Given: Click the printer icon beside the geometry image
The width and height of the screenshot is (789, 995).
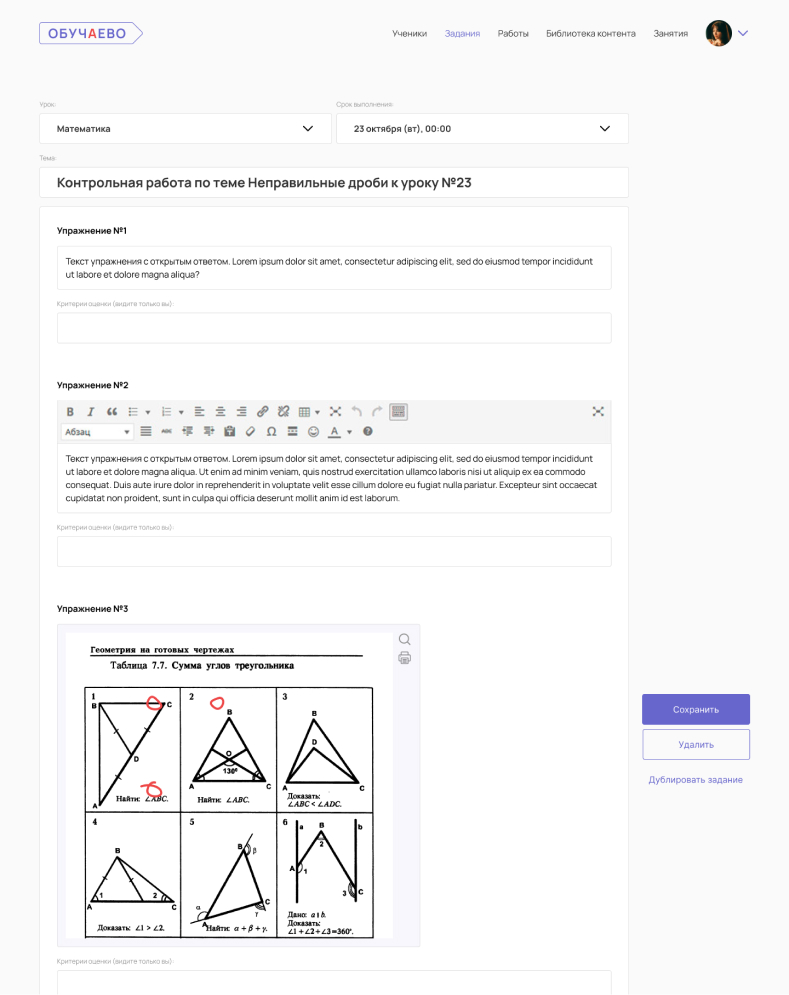Looking at the screenshot, I should [404, 658].
